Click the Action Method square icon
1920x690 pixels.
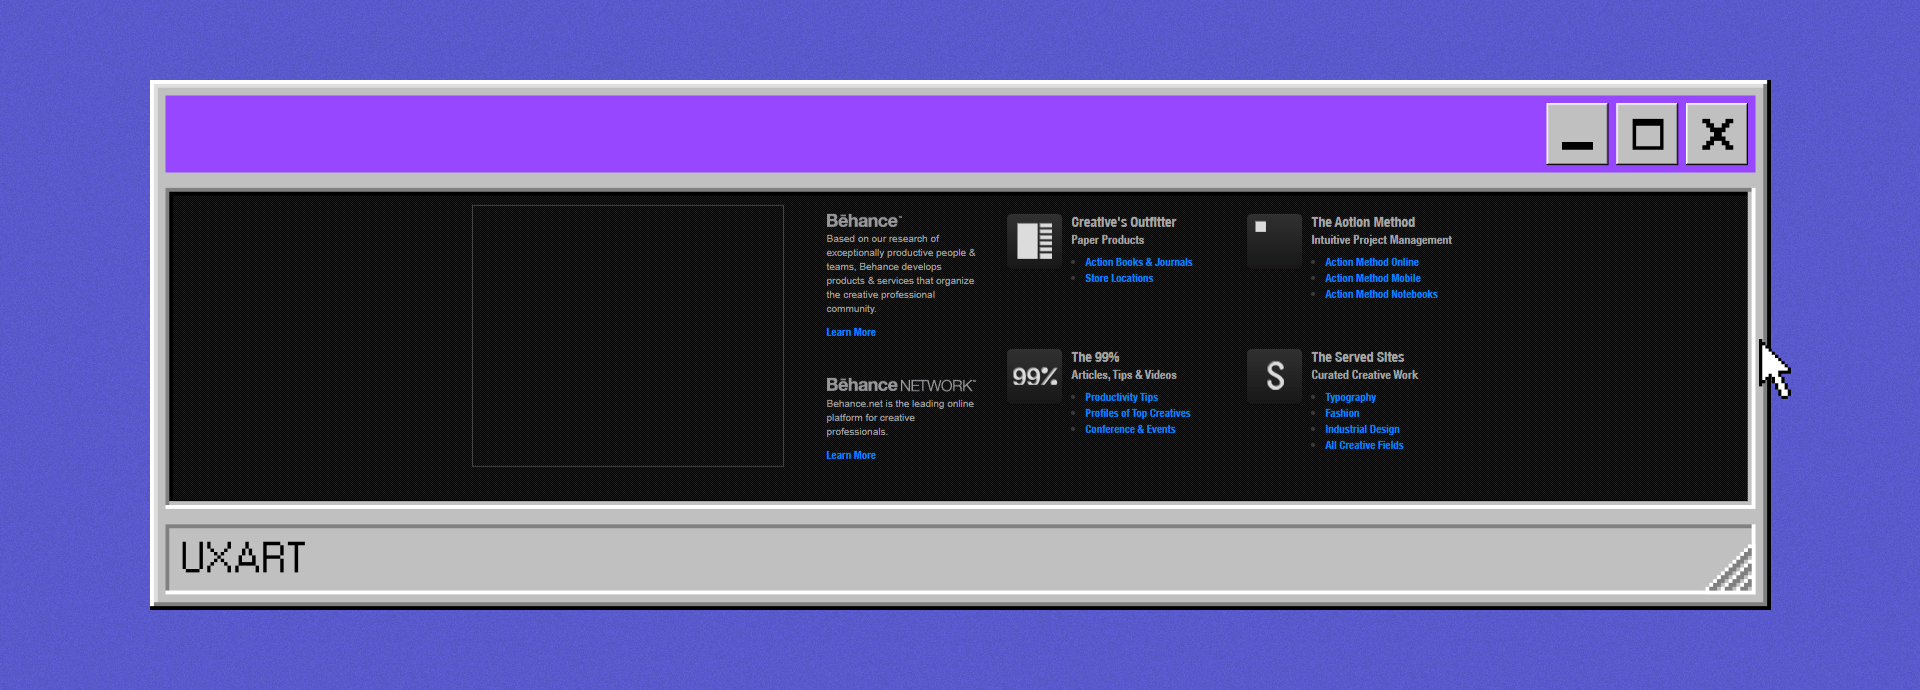pyautogui.click(x=1274, y=241)
